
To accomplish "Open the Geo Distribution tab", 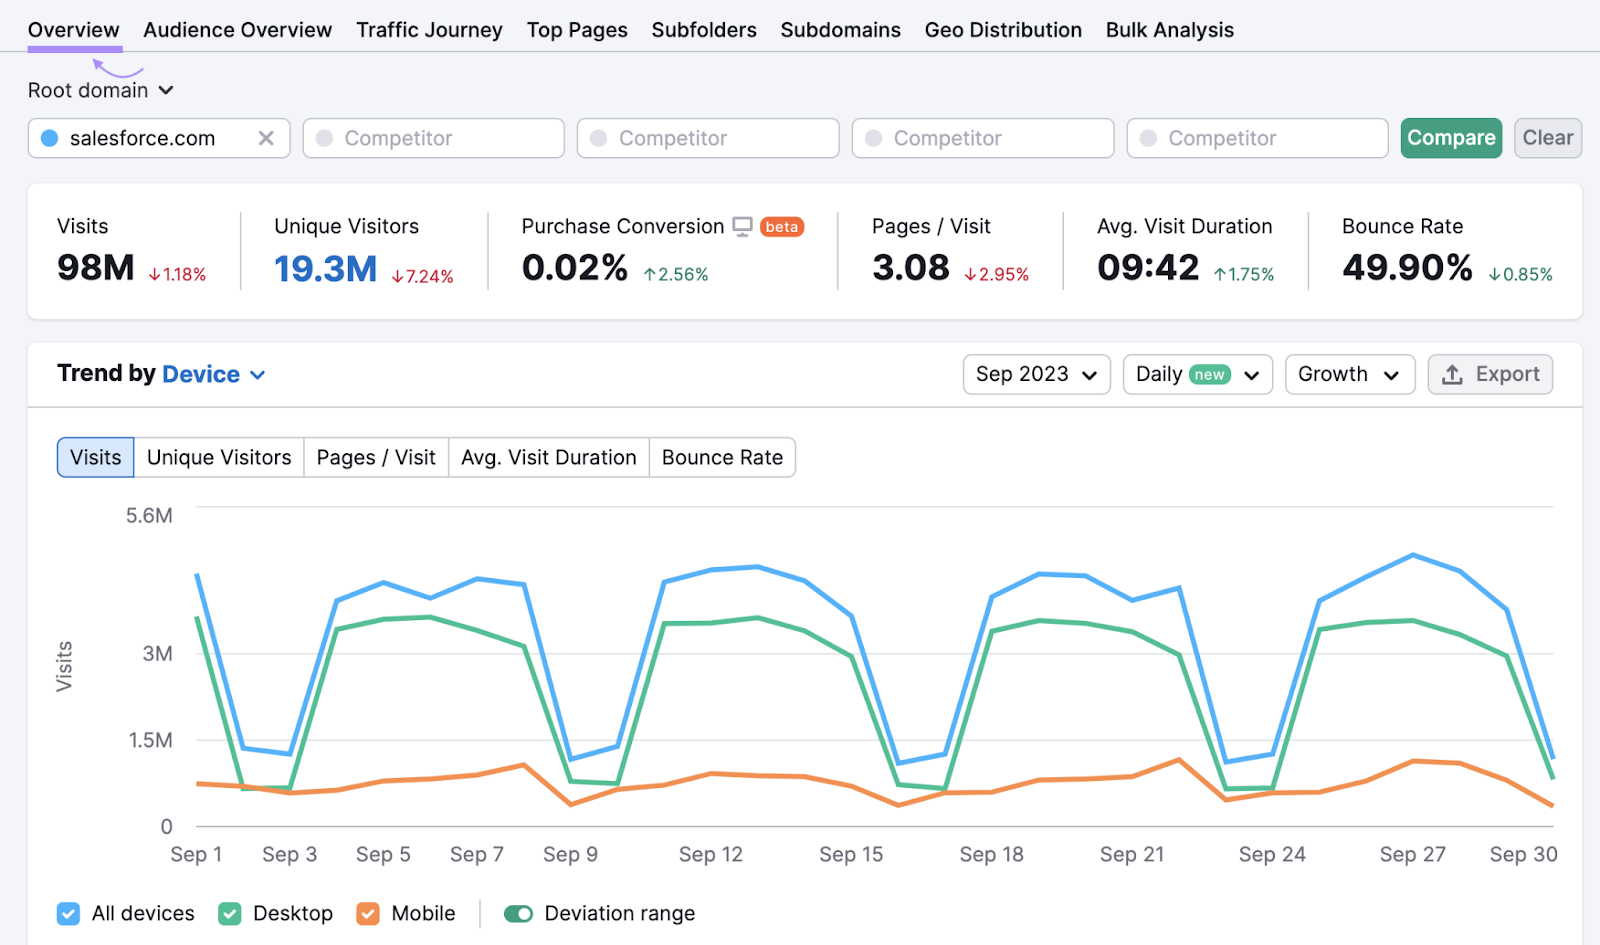I will coord(1003,29).
